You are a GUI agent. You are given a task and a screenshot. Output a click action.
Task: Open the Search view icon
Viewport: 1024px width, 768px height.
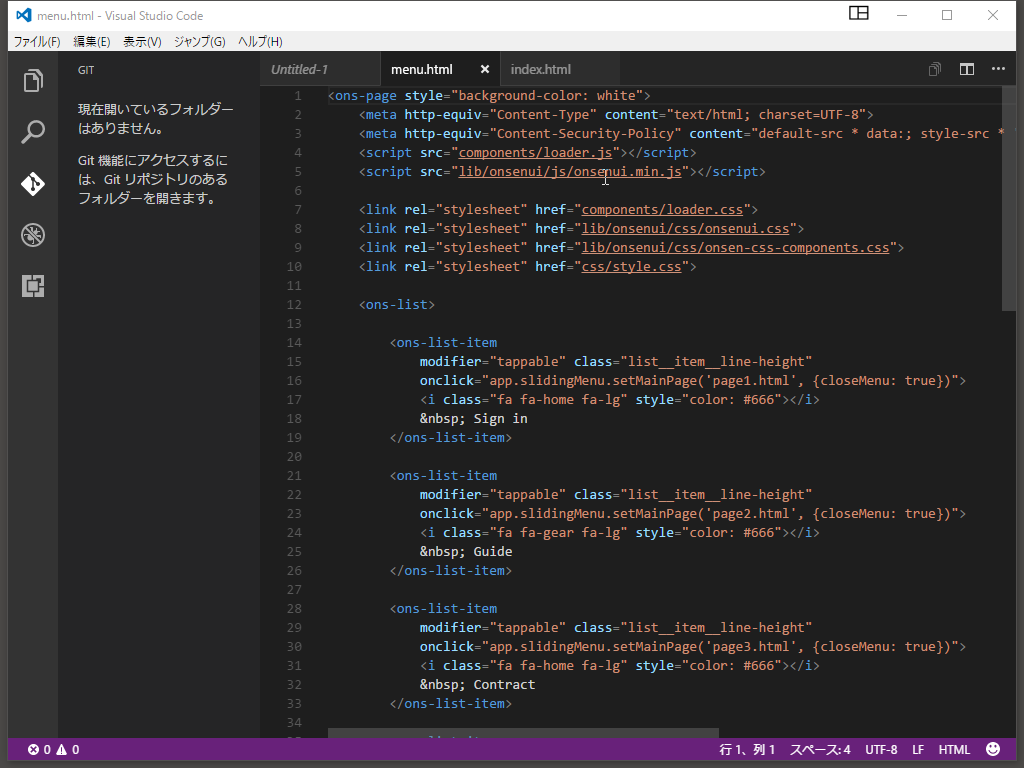[33, 132]
